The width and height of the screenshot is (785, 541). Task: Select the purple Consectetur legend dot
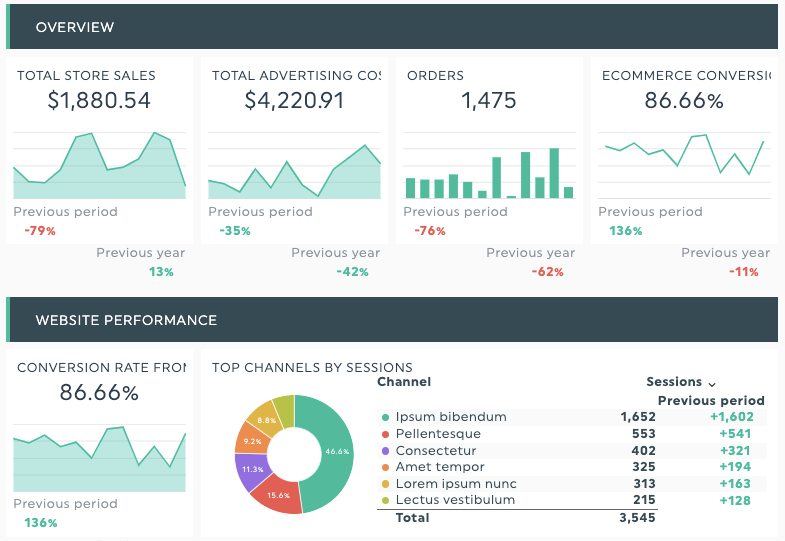[x=385, y=451]
